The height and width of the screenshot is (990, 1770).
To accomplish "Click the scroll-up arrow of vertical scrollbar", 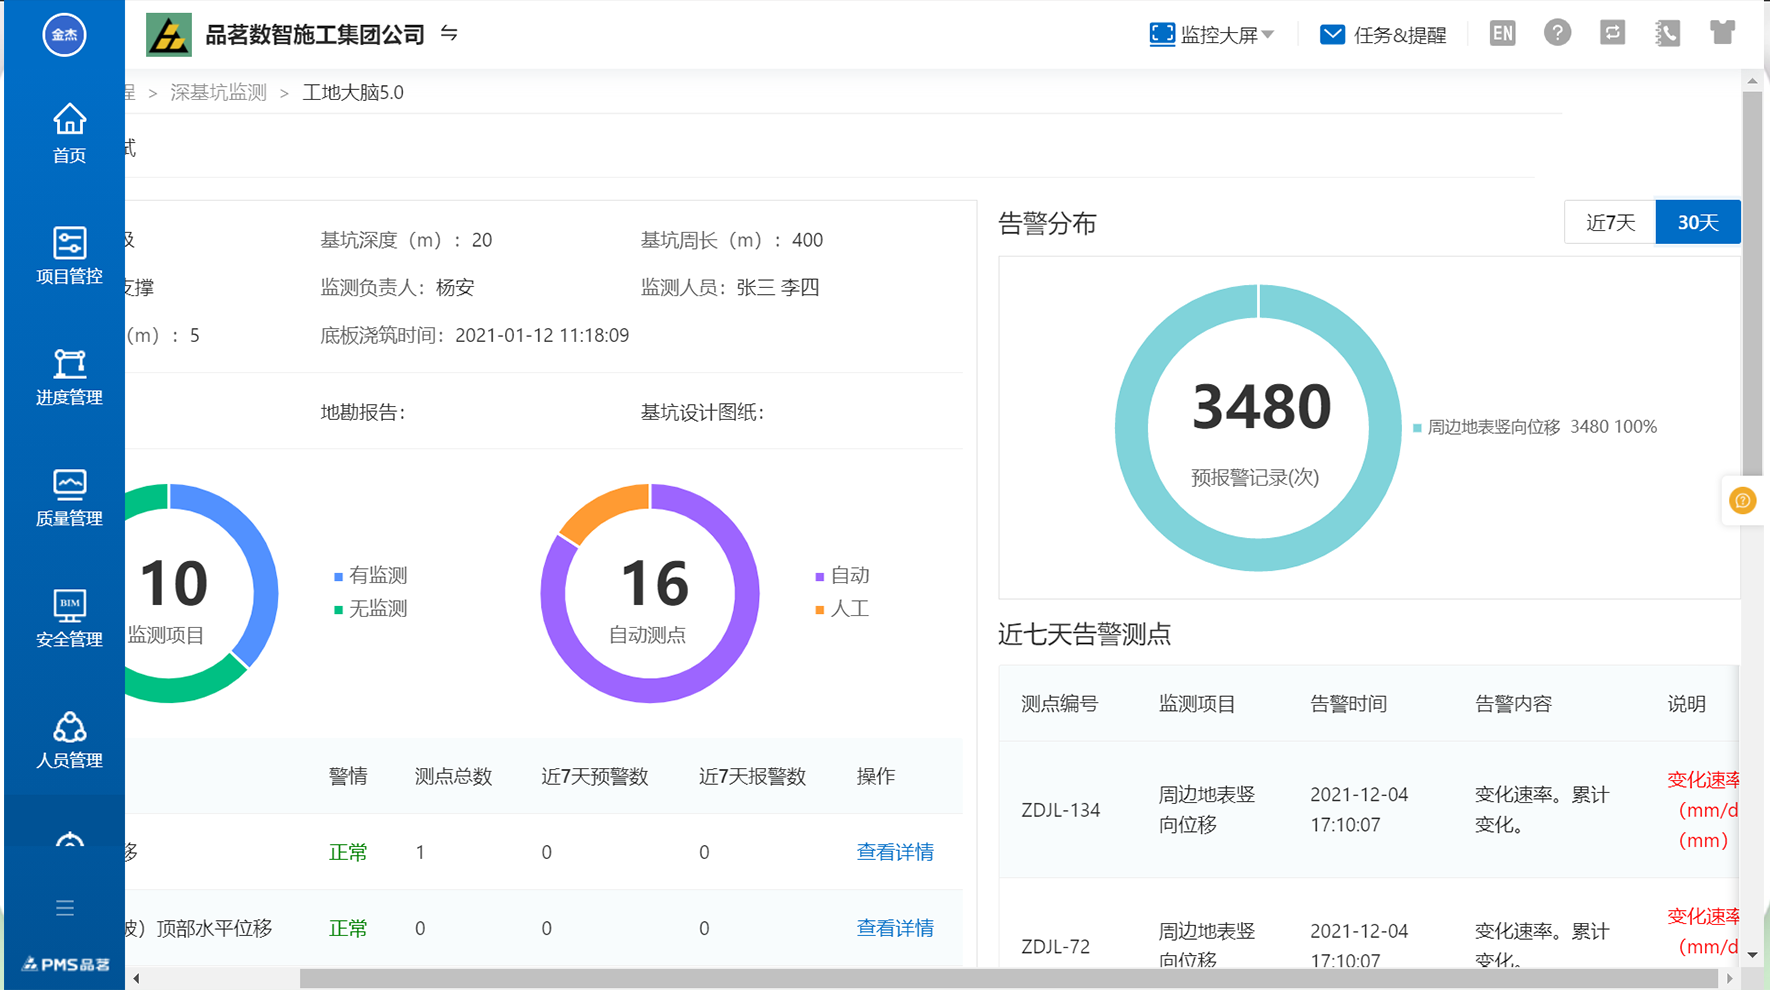I will click(x=1752, y=80).
